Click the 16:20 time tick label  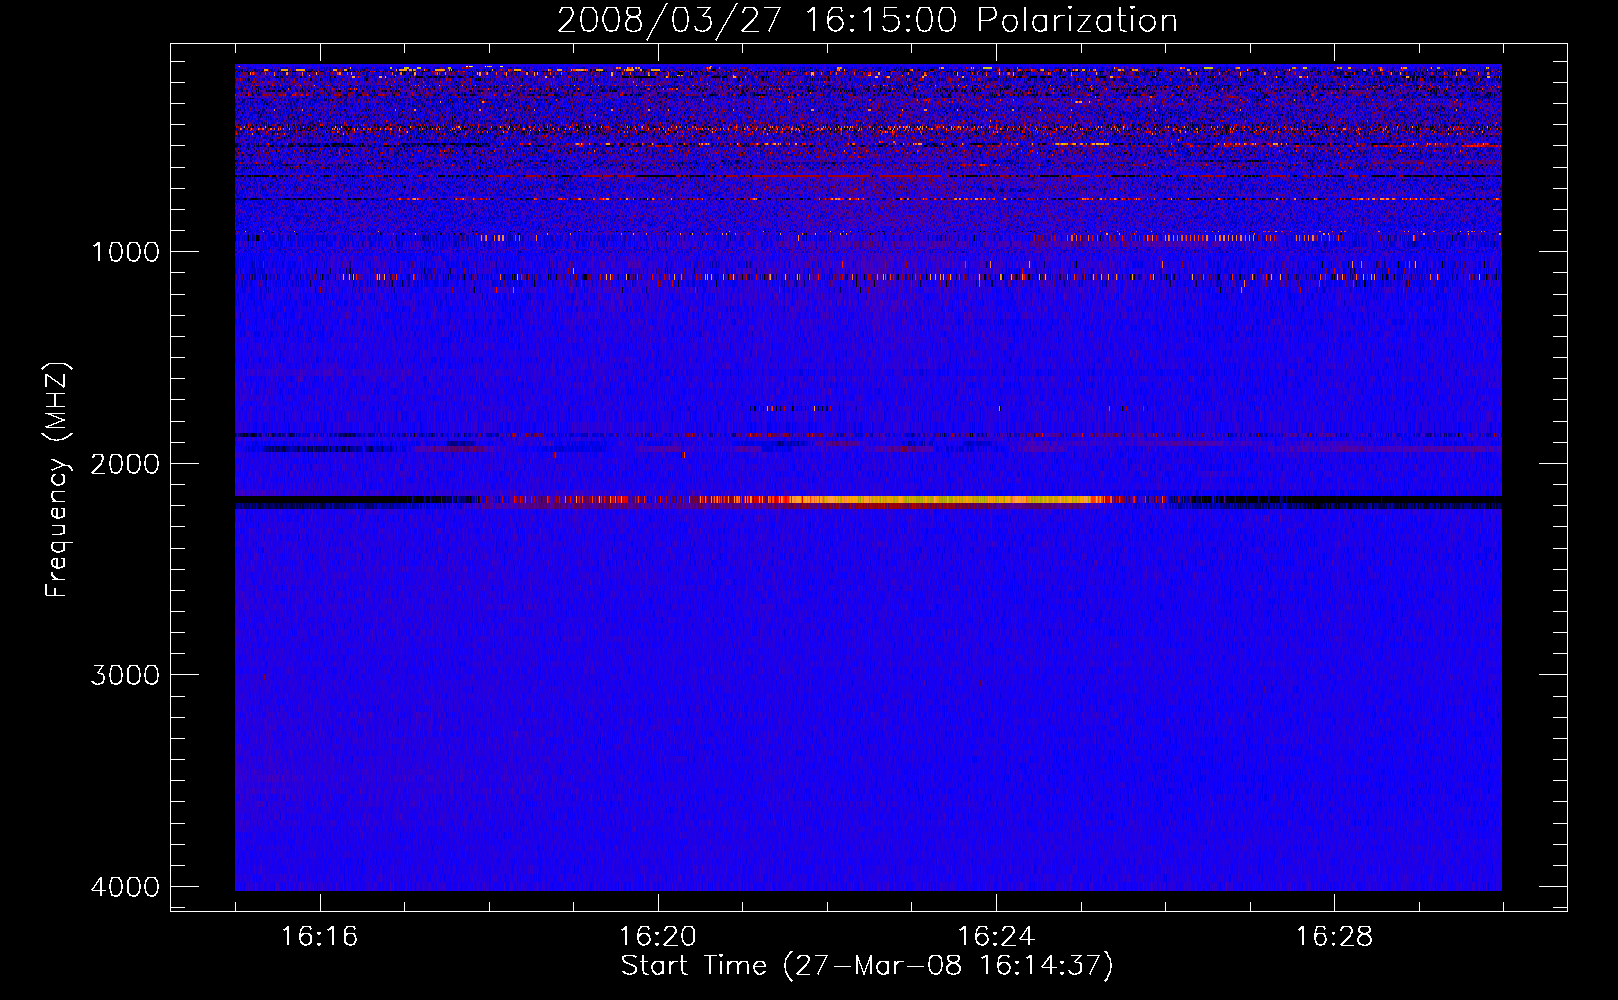658,937
